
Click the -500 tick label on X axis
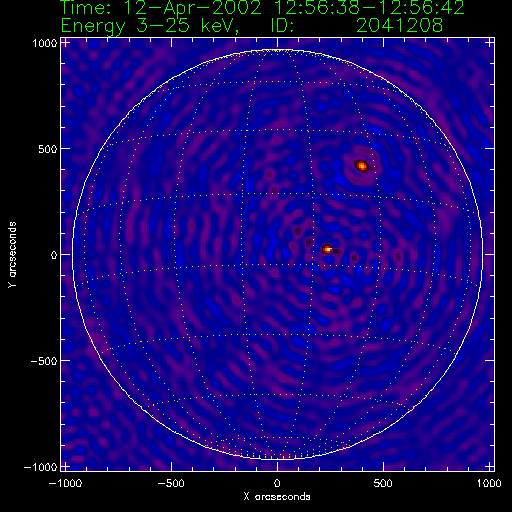(171, 483)
